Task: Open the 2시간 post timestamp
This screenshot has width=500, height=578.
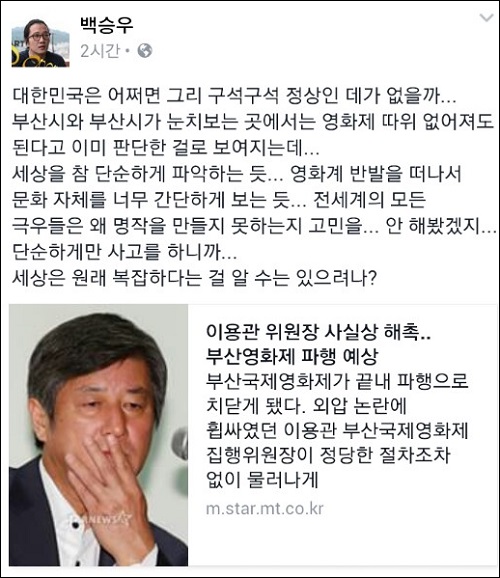Action: 100,51
